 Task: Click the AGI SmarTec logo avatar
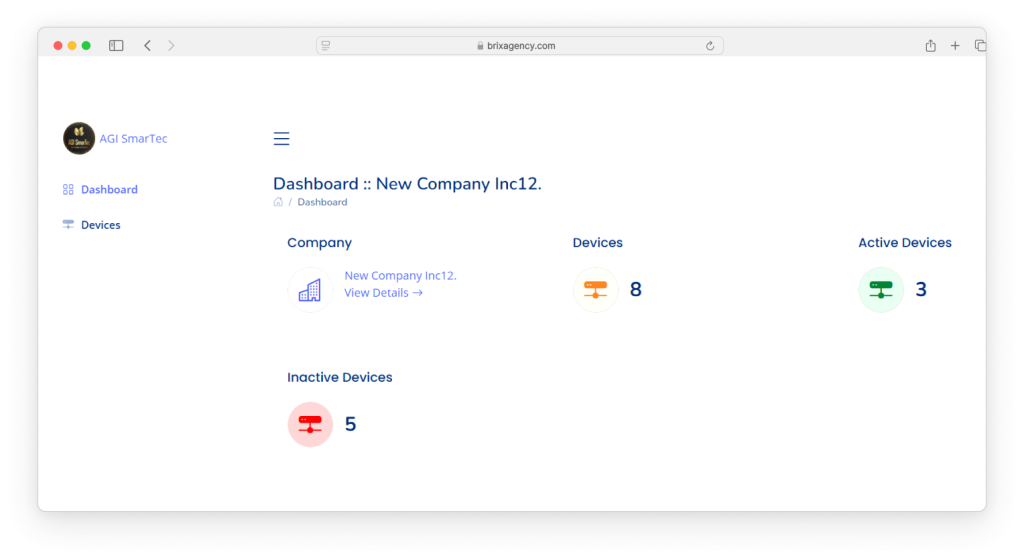79,138
